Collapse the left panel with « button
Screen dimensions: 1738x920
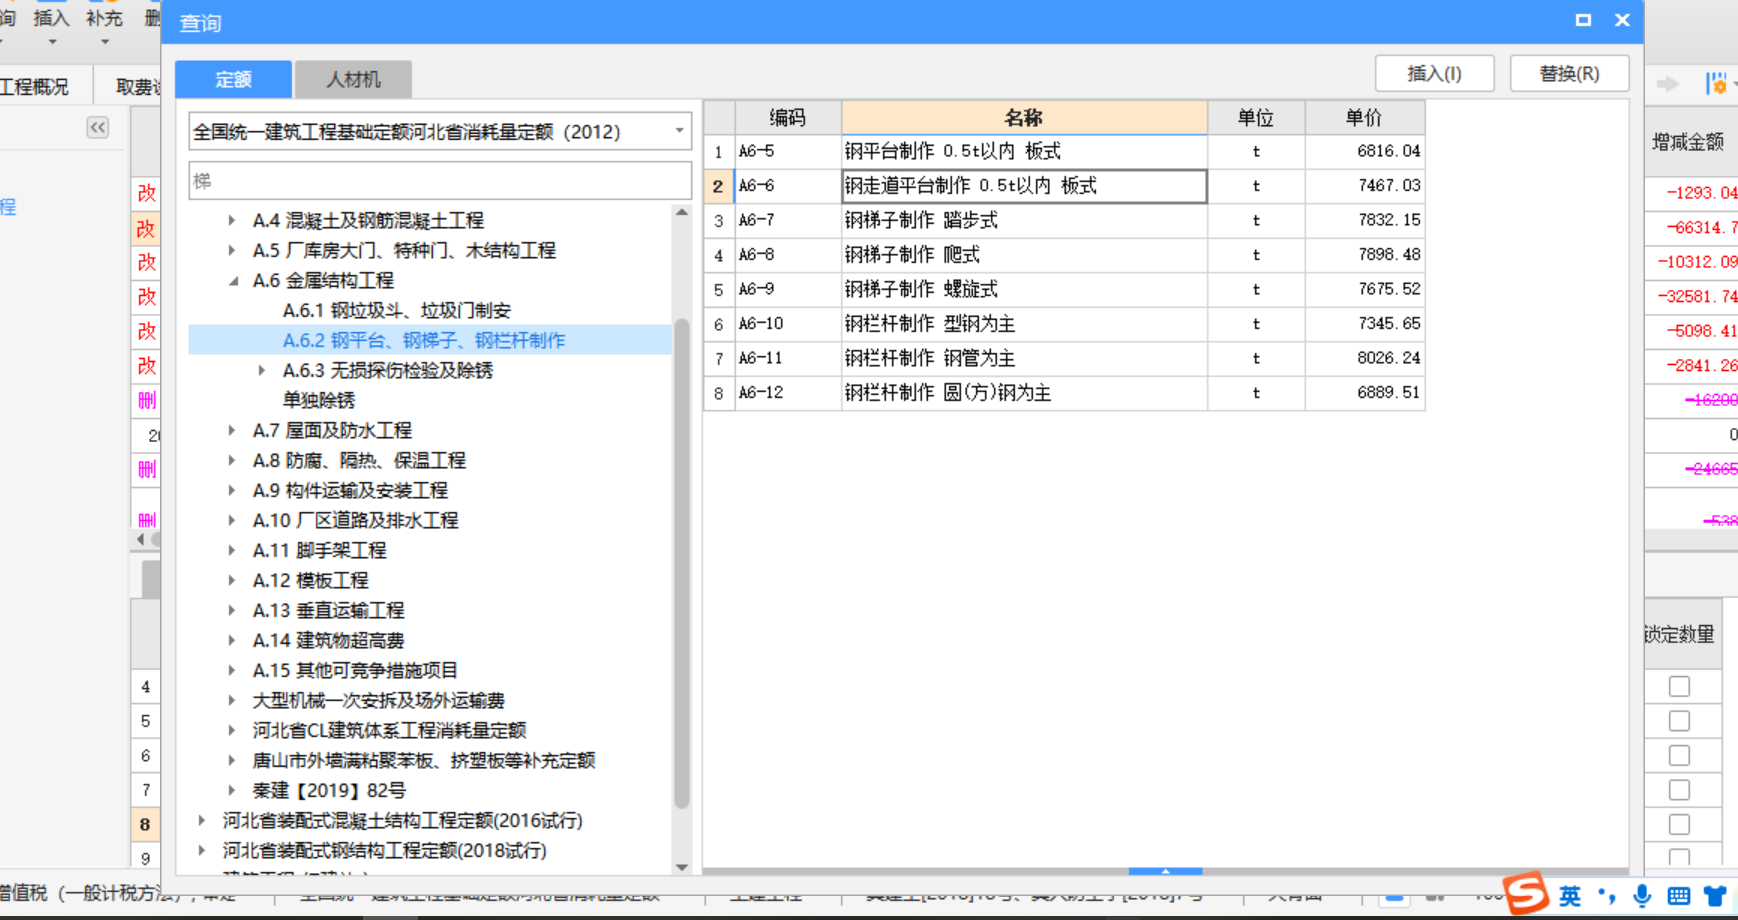(x=97, y=127)
